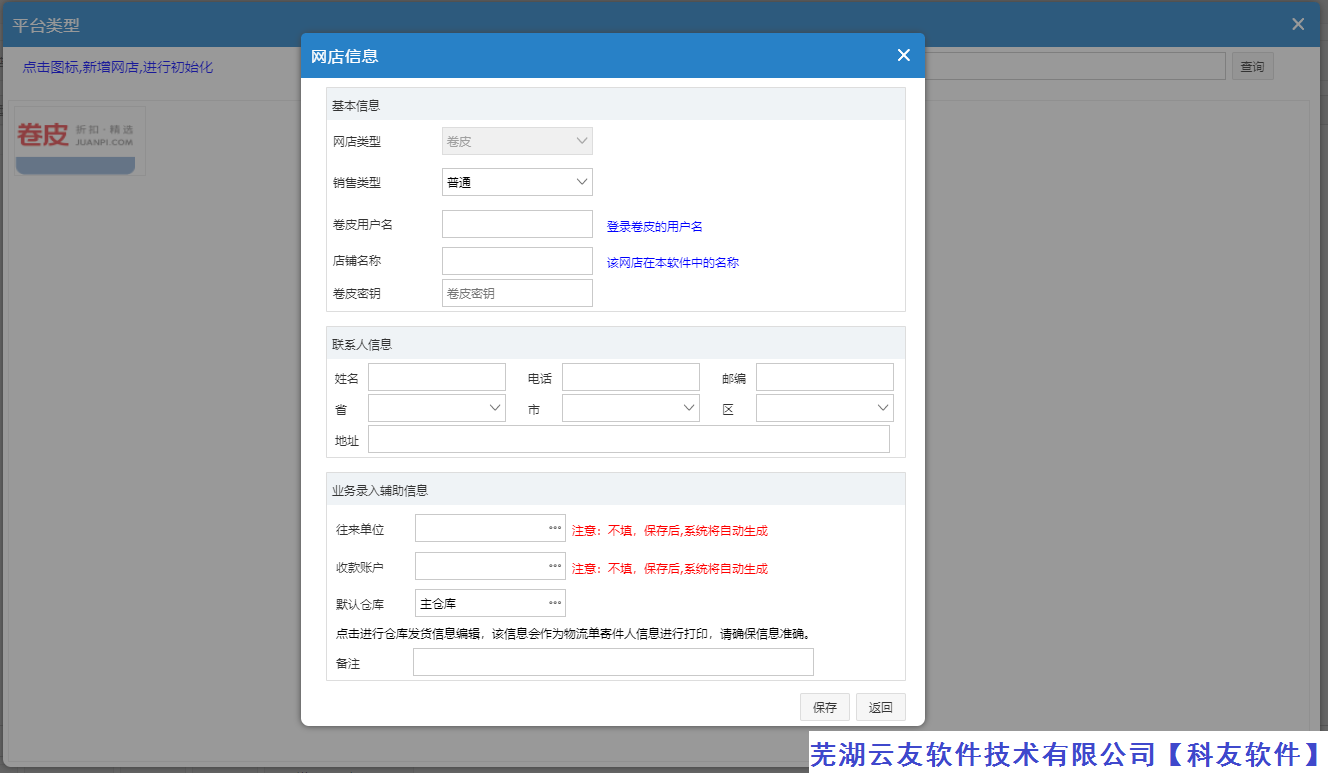Click the 查询 button in the 平台类型 window

tap(1252, 67)
